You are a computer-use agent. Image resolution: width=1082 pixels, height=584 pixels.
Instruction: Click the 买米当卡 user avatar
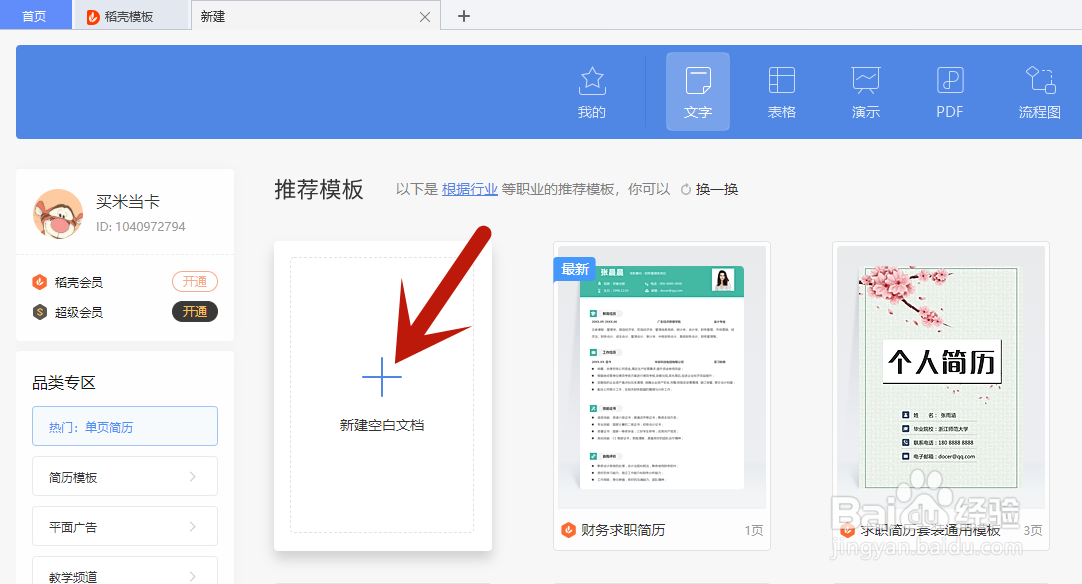click(58, 211)
